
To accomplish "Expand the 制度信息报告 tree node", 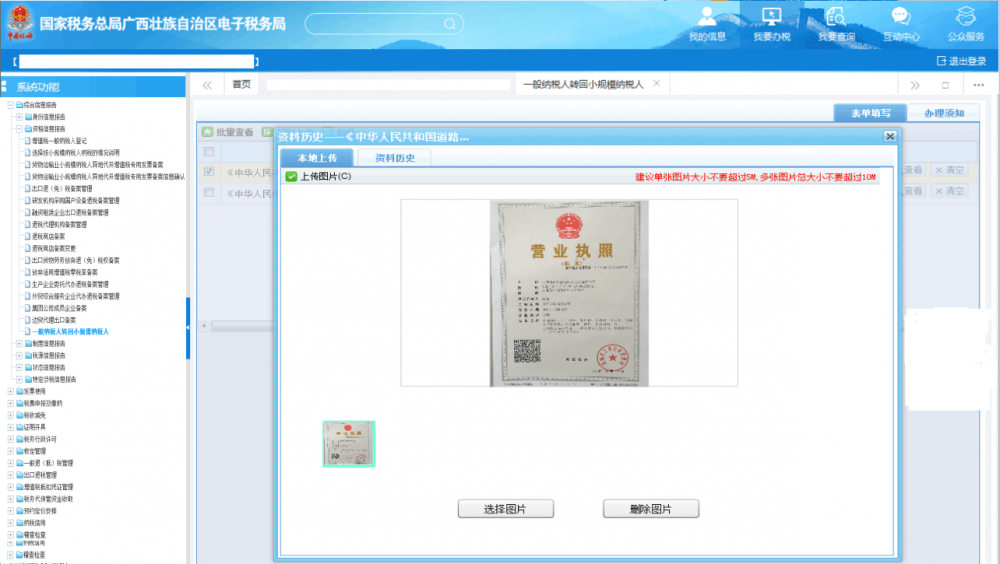I will click(18, 343).
